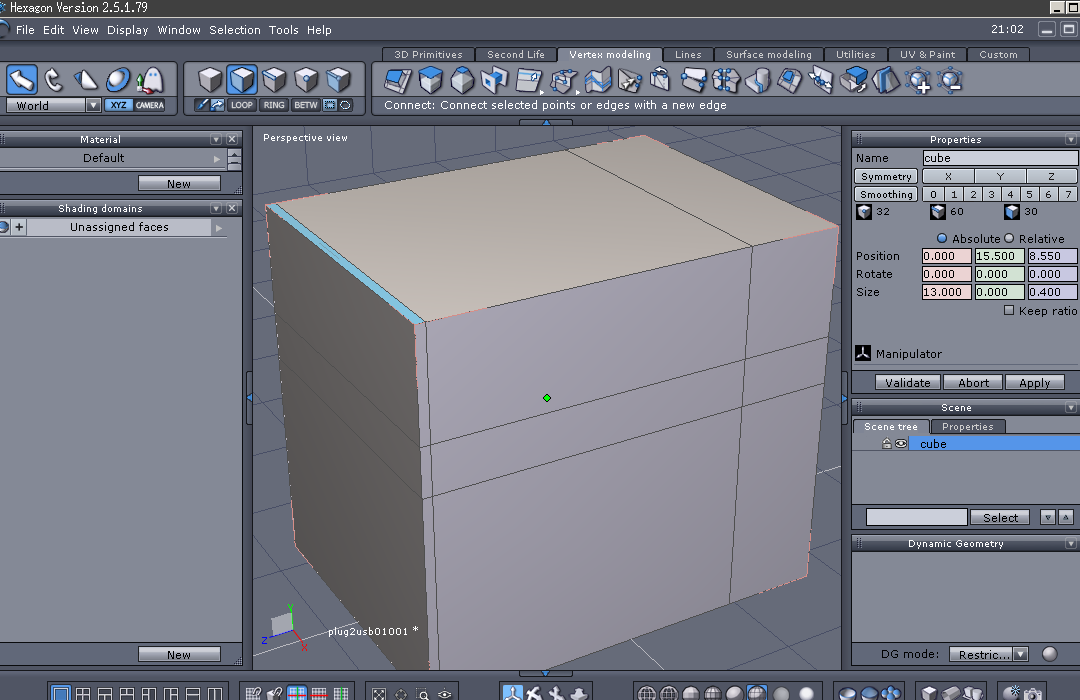Image resolution: width=1080 pixels, height=700 pixels.
Task: Expand the Unassigned faces arrow
Action: (x=219, y=228)
